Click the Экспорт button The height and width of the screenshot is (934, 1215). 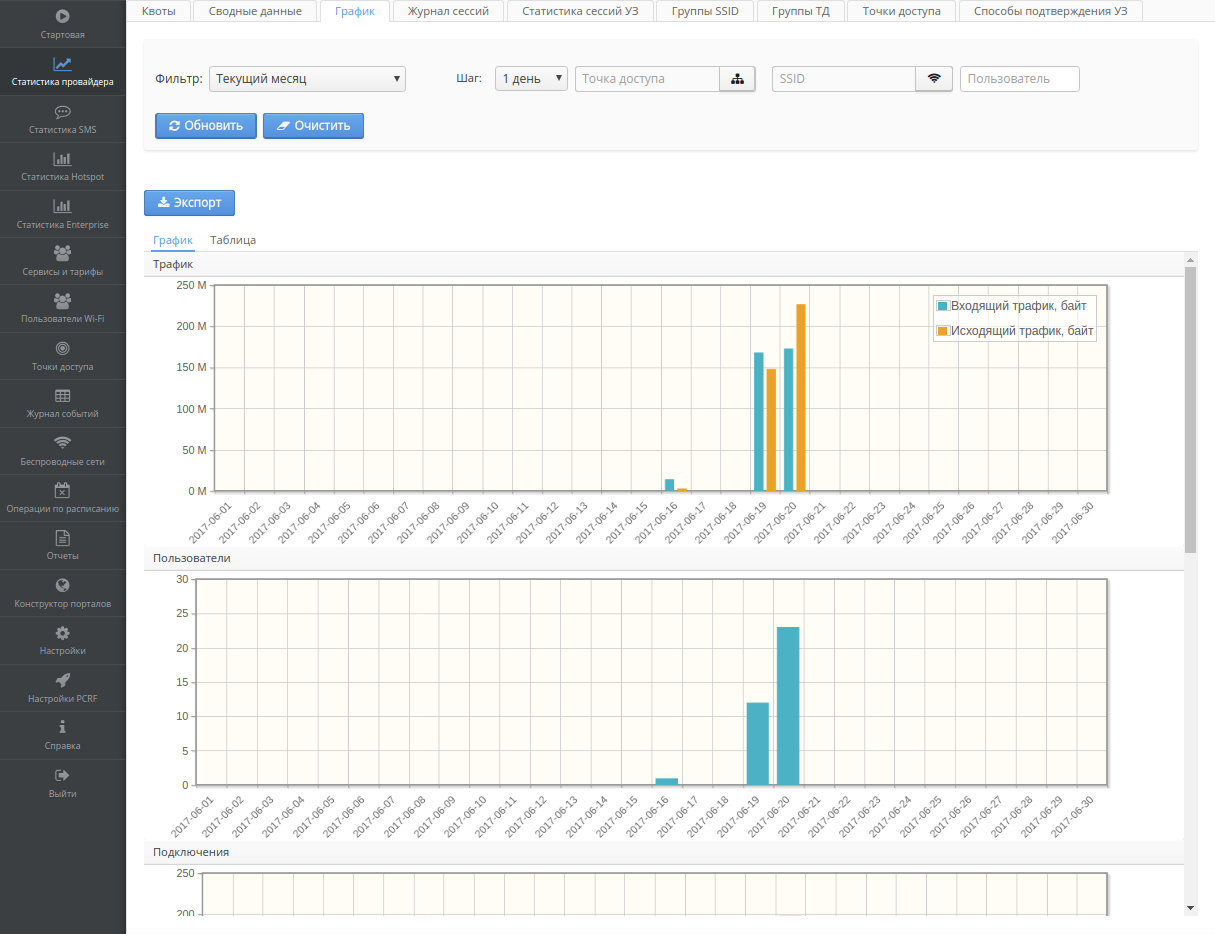[x=189, y=202]
